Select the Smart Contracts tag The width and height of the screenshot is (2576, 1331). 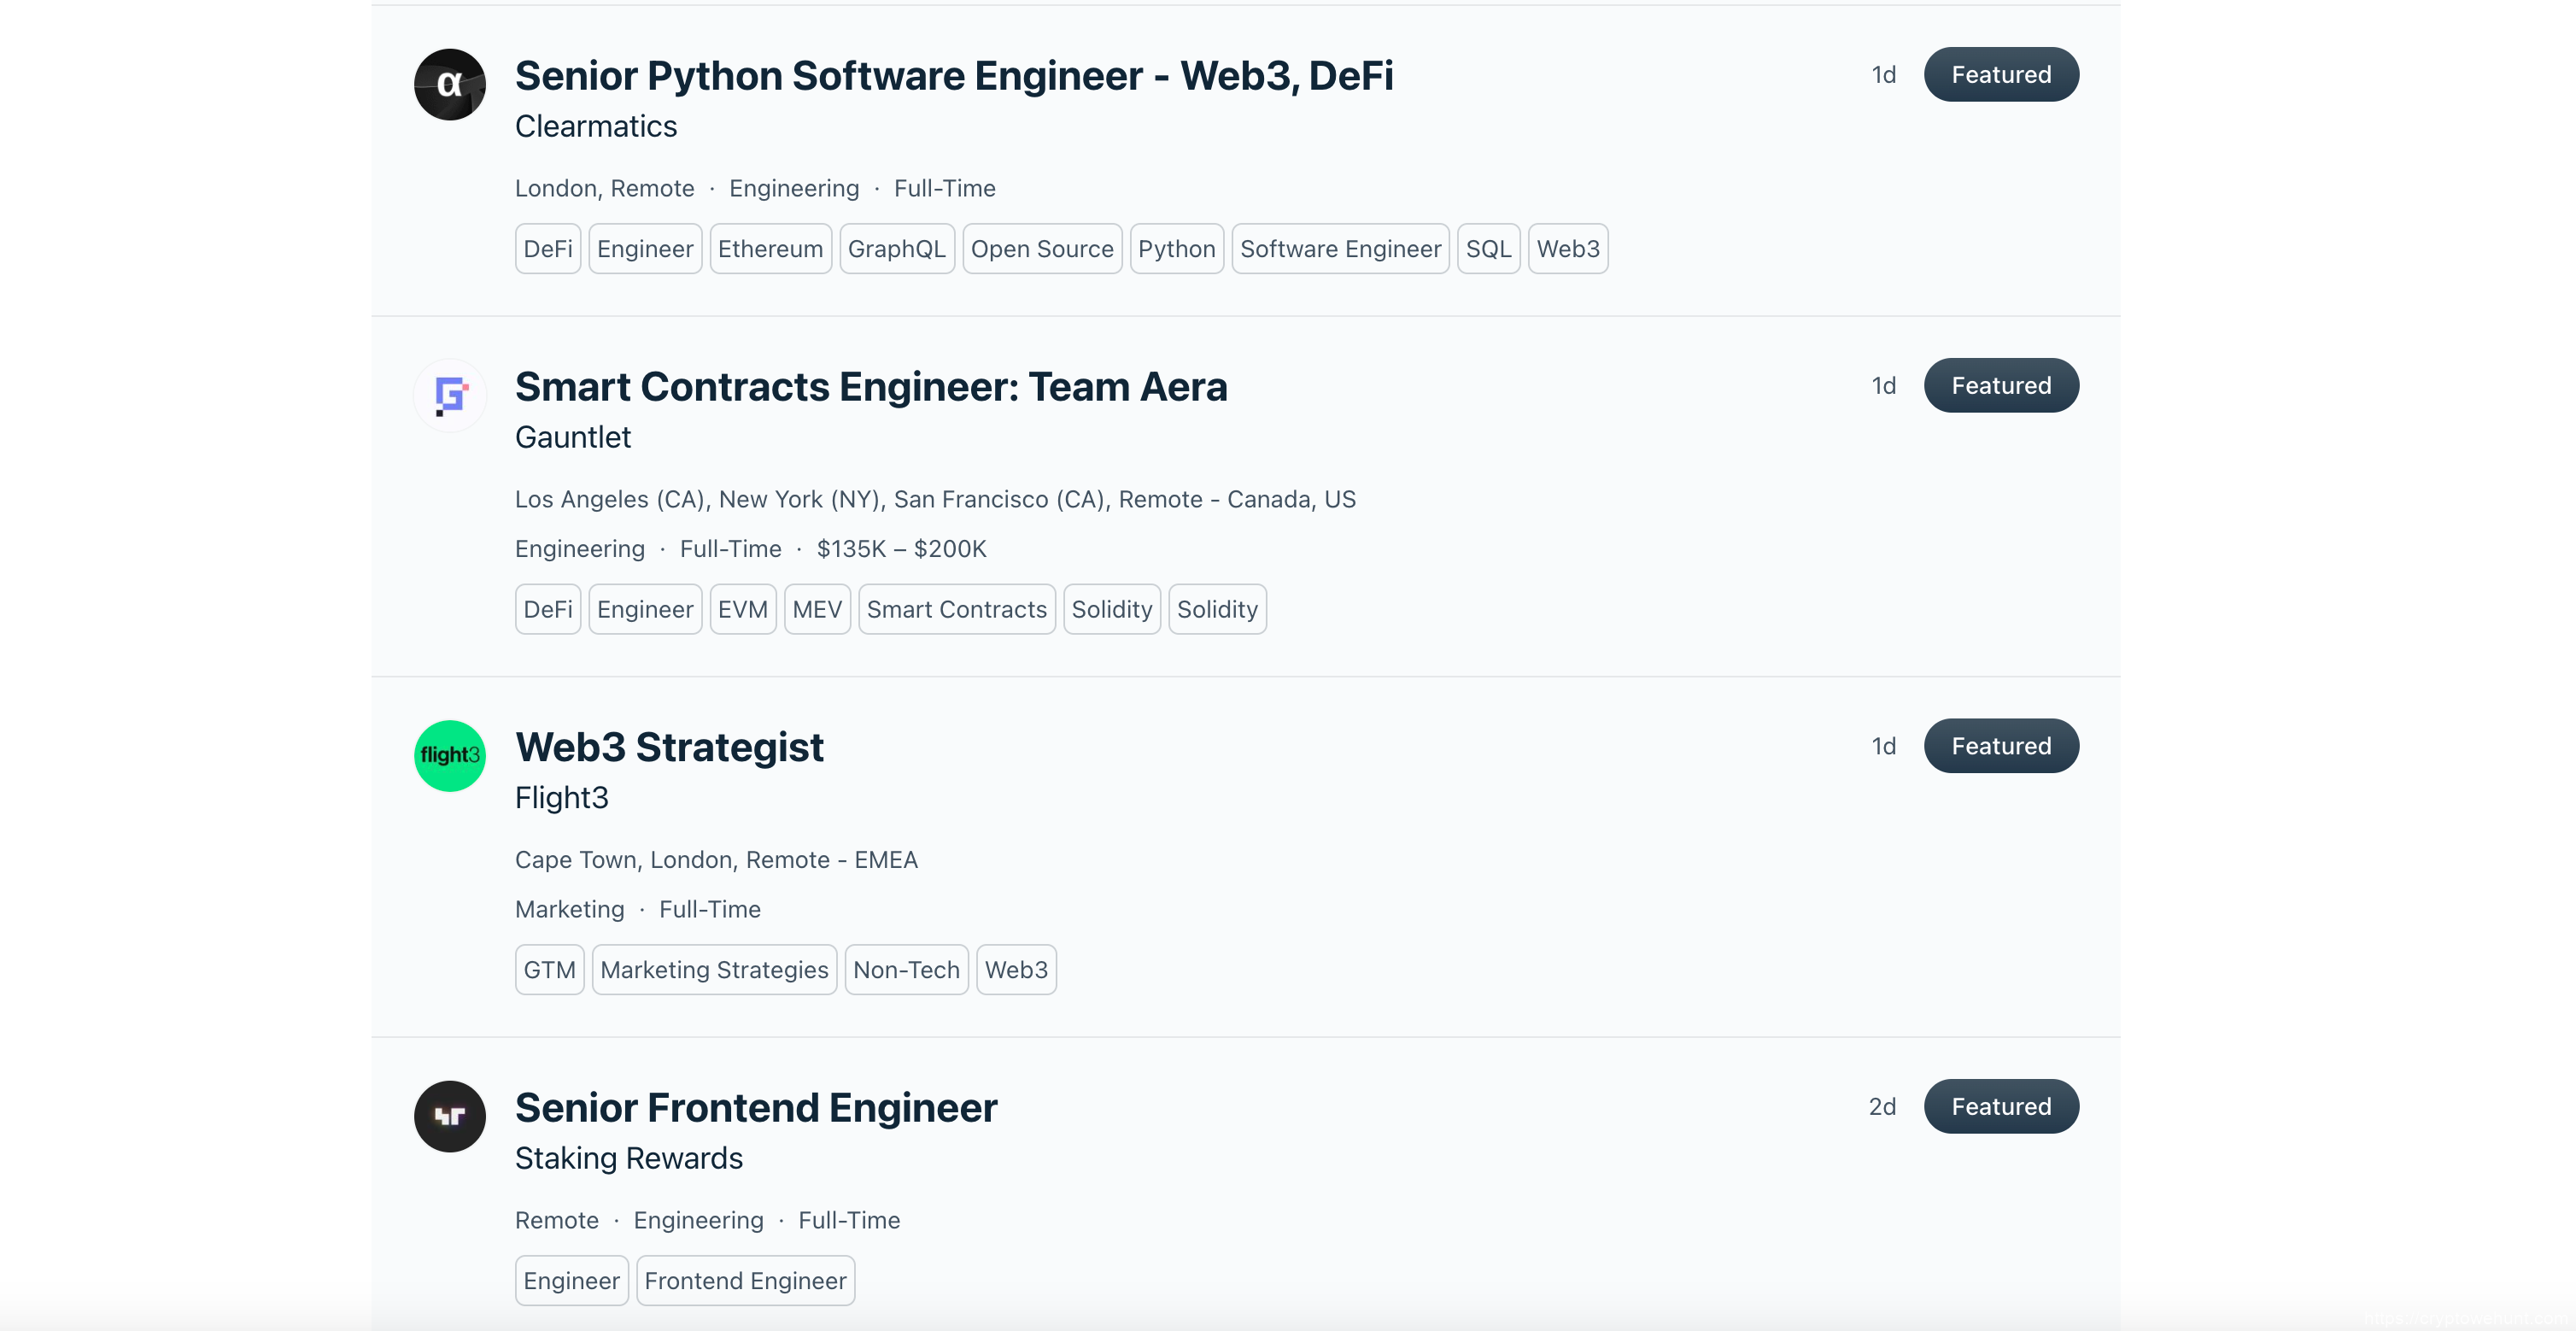[956, 610]
